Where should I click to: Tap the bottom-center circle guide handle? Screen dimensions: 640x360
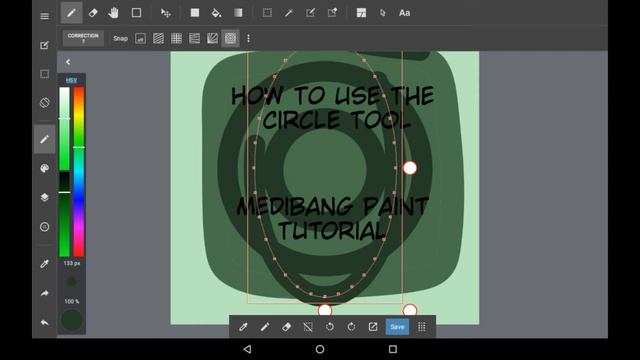325,310
